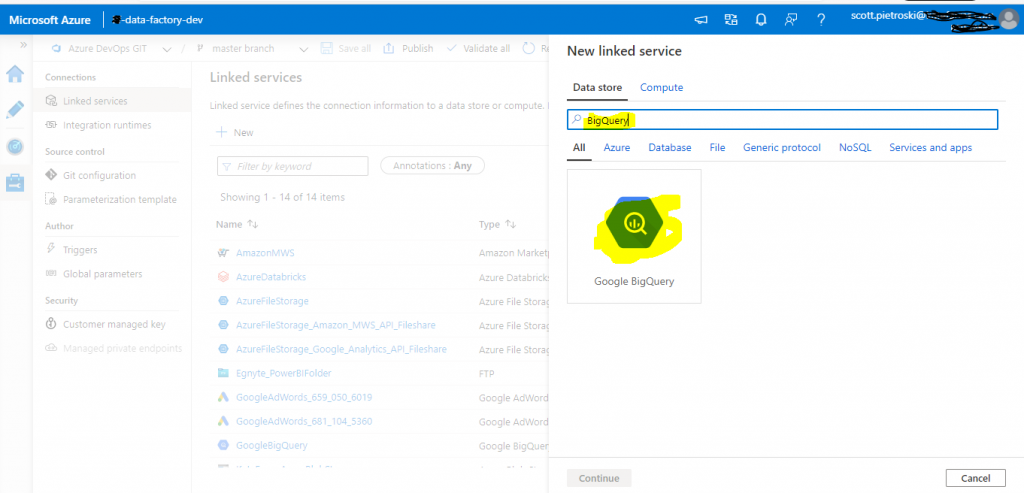Select the Database category tab
This screenshot has width=1024, height=493.
(x=669, y=148)
